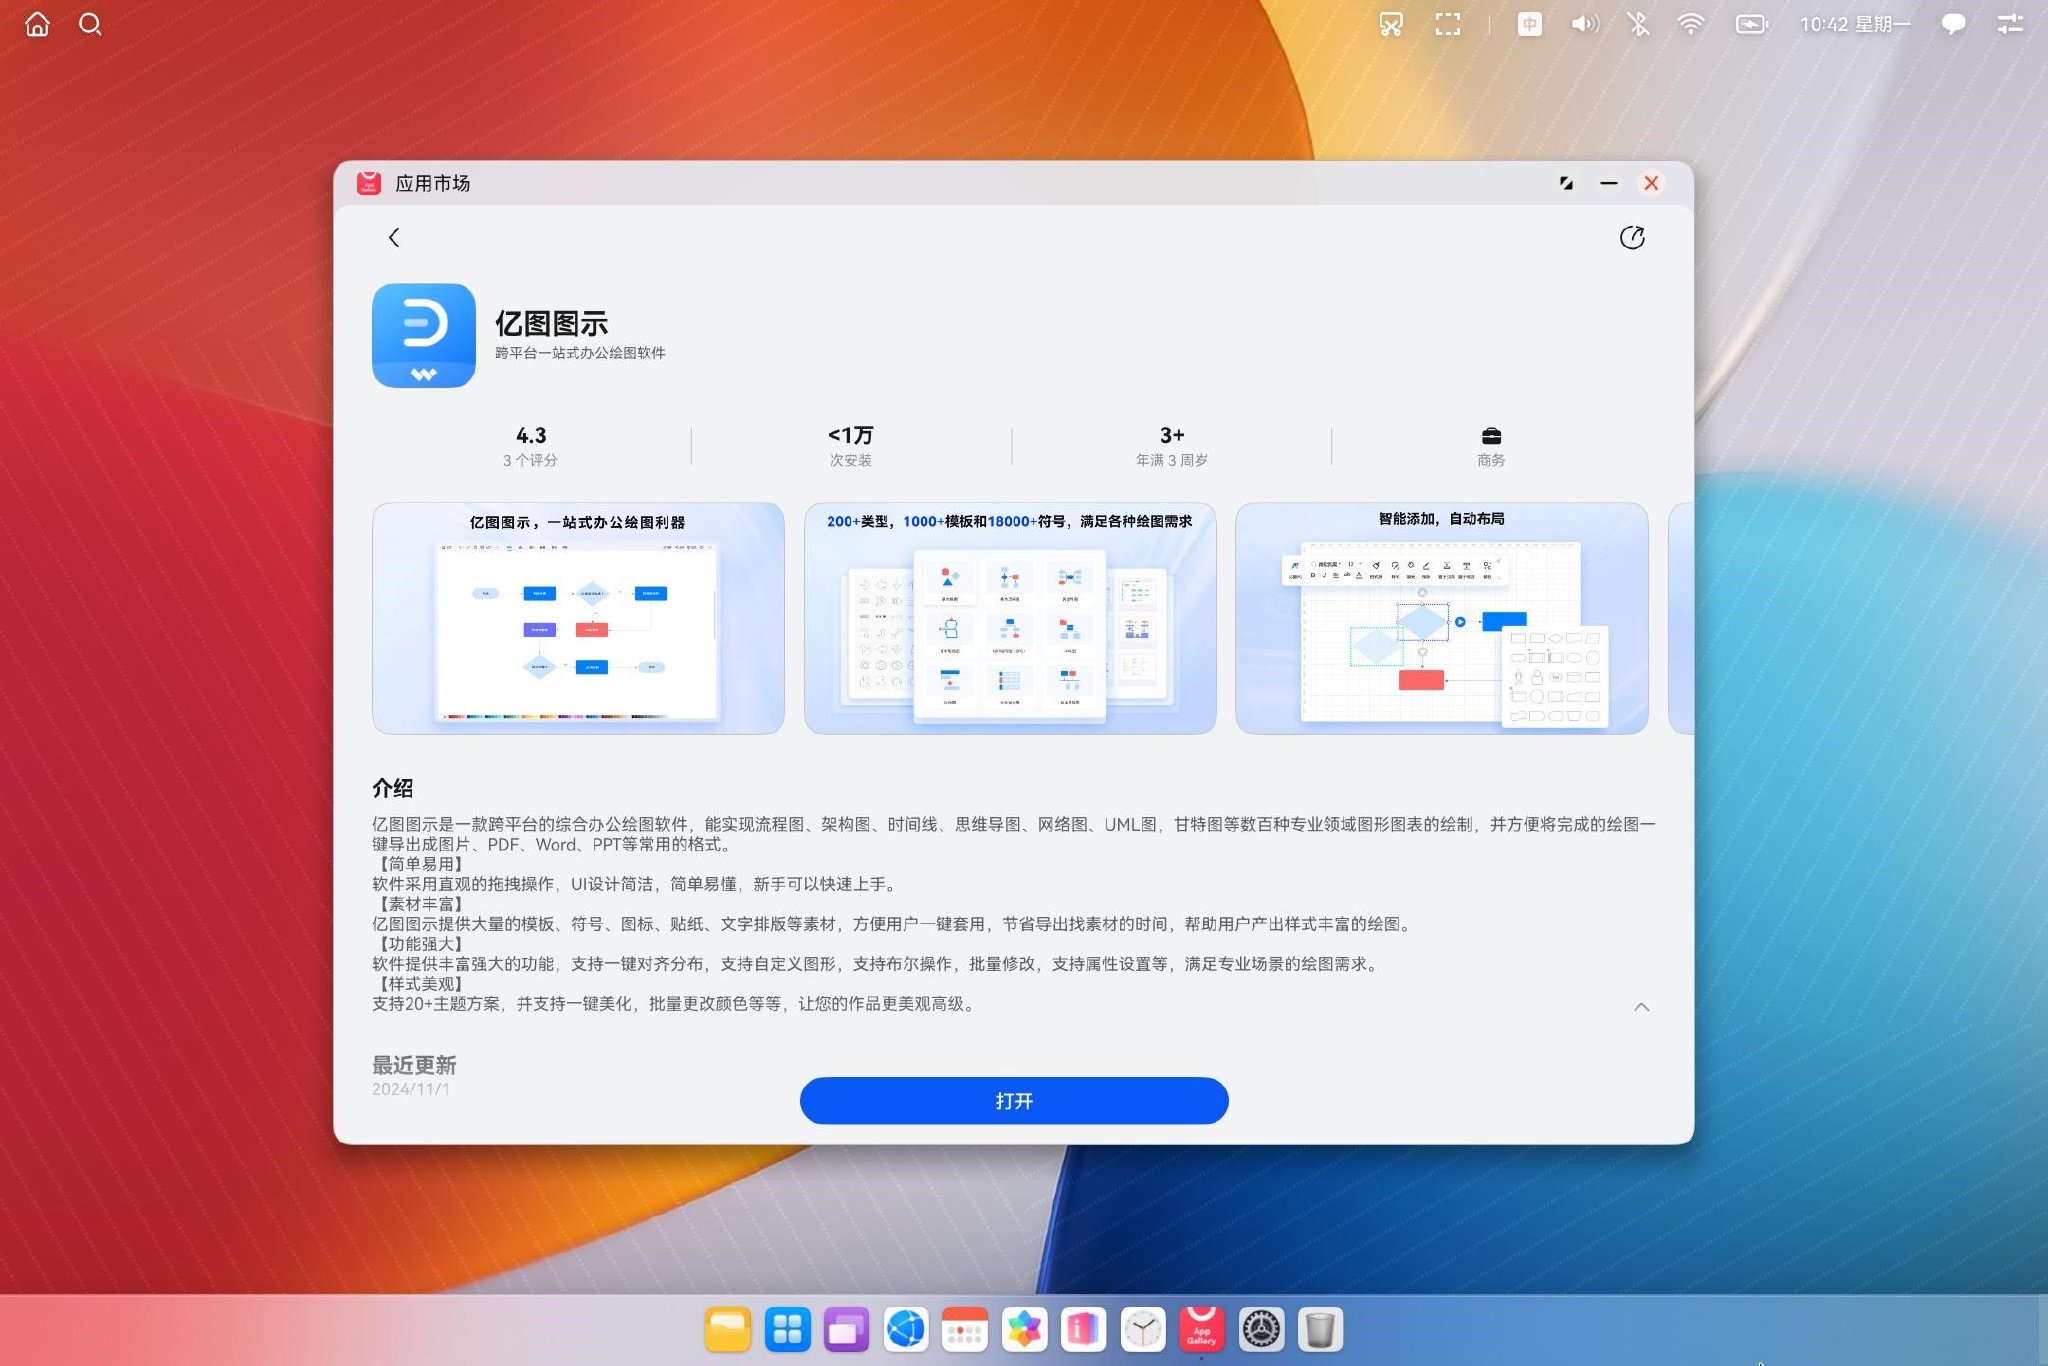The image size is (2048, 1366).
Task: Click the 4.3 rating stat
Action: 531,446
